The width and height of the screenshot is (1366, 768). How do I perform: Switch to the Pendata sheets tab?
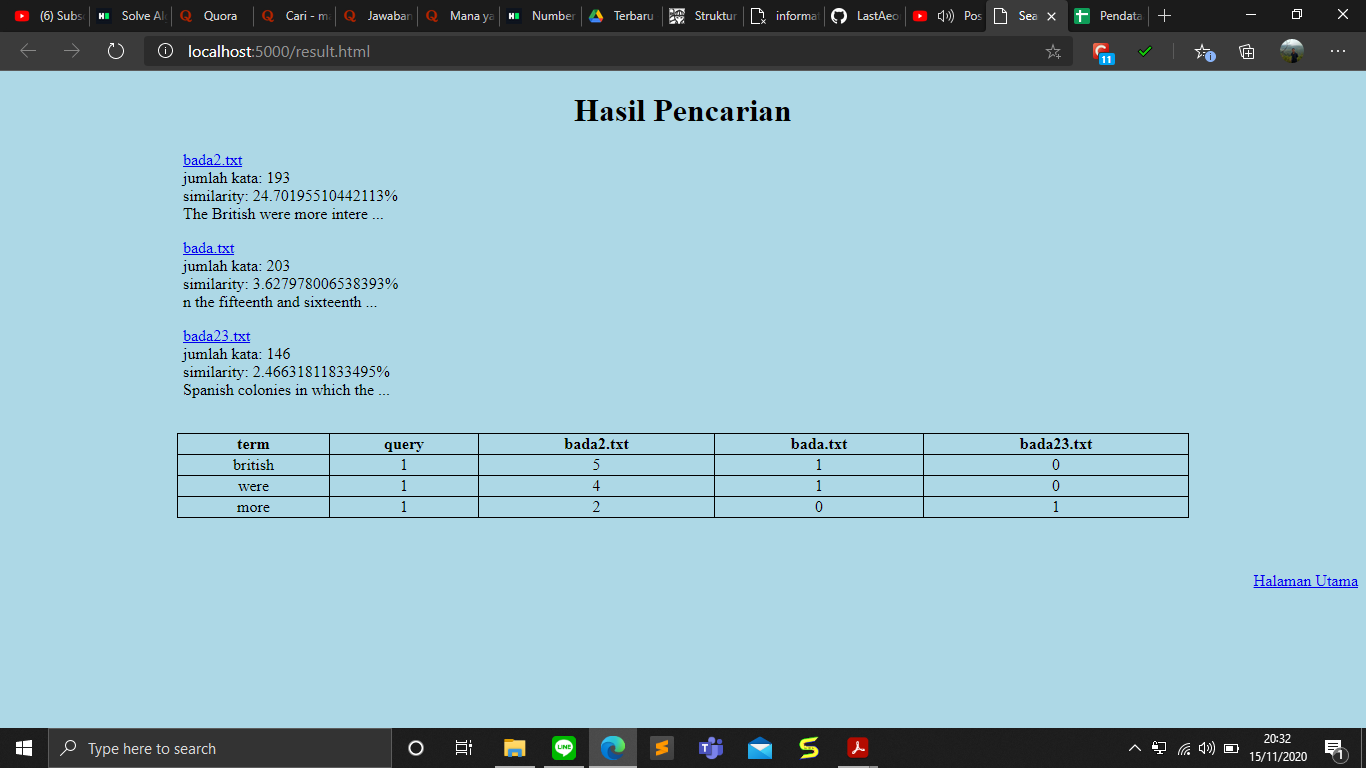[1108, 16]
